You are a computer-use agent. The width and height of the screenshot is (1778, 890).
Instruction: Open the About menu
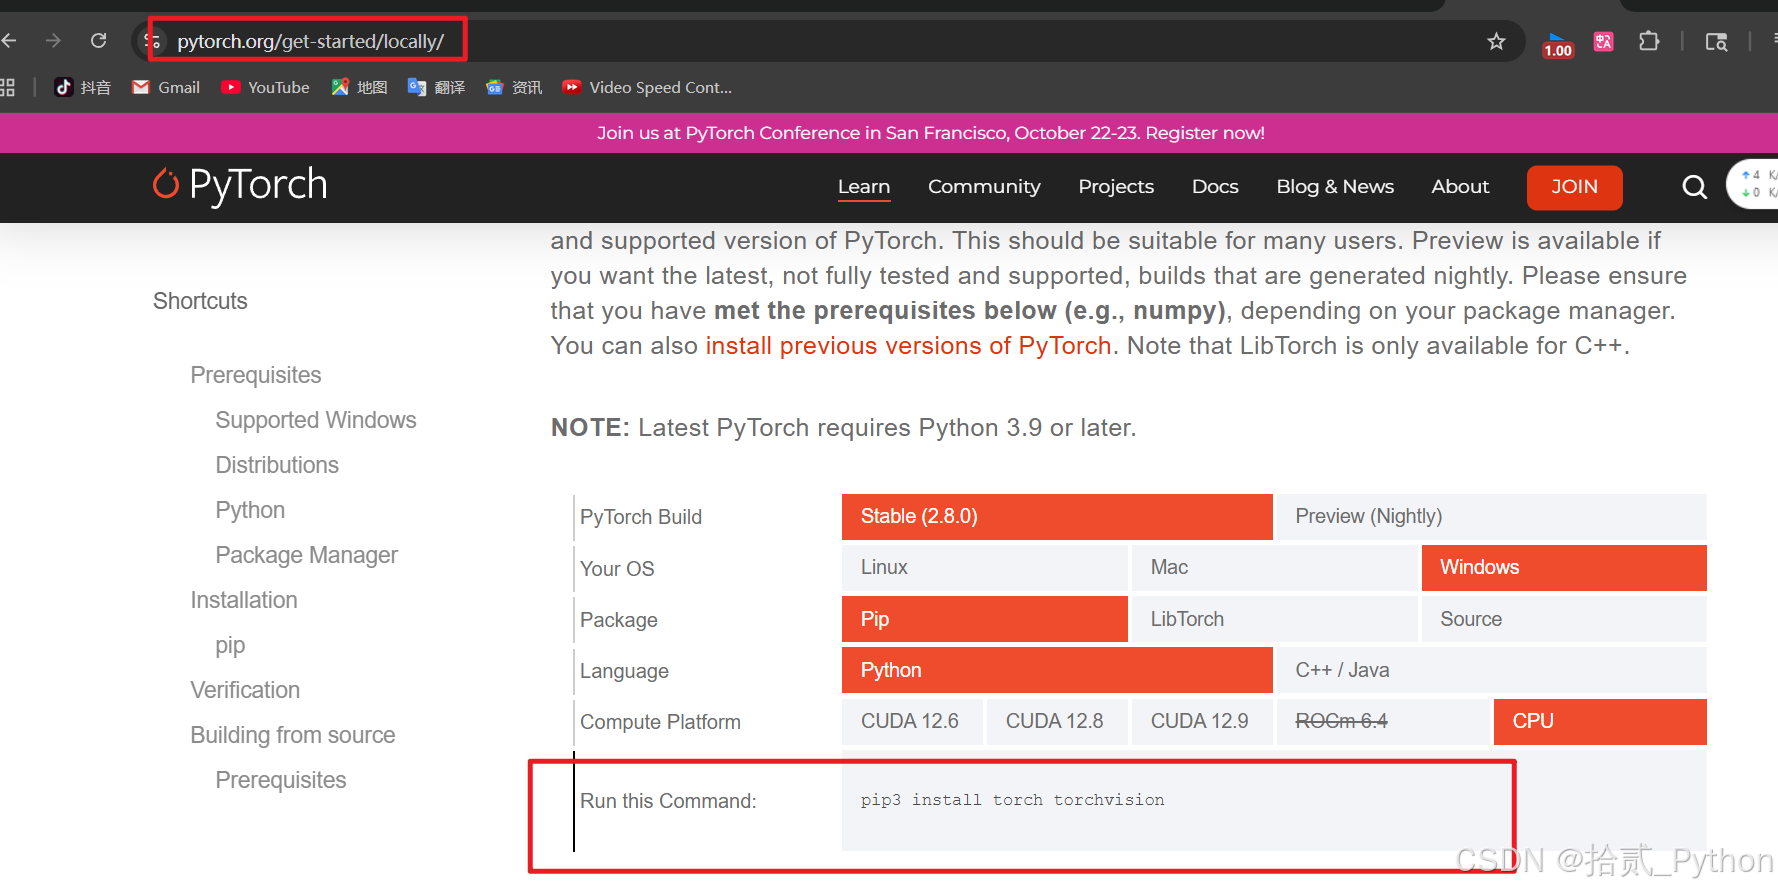(1460, 187)
